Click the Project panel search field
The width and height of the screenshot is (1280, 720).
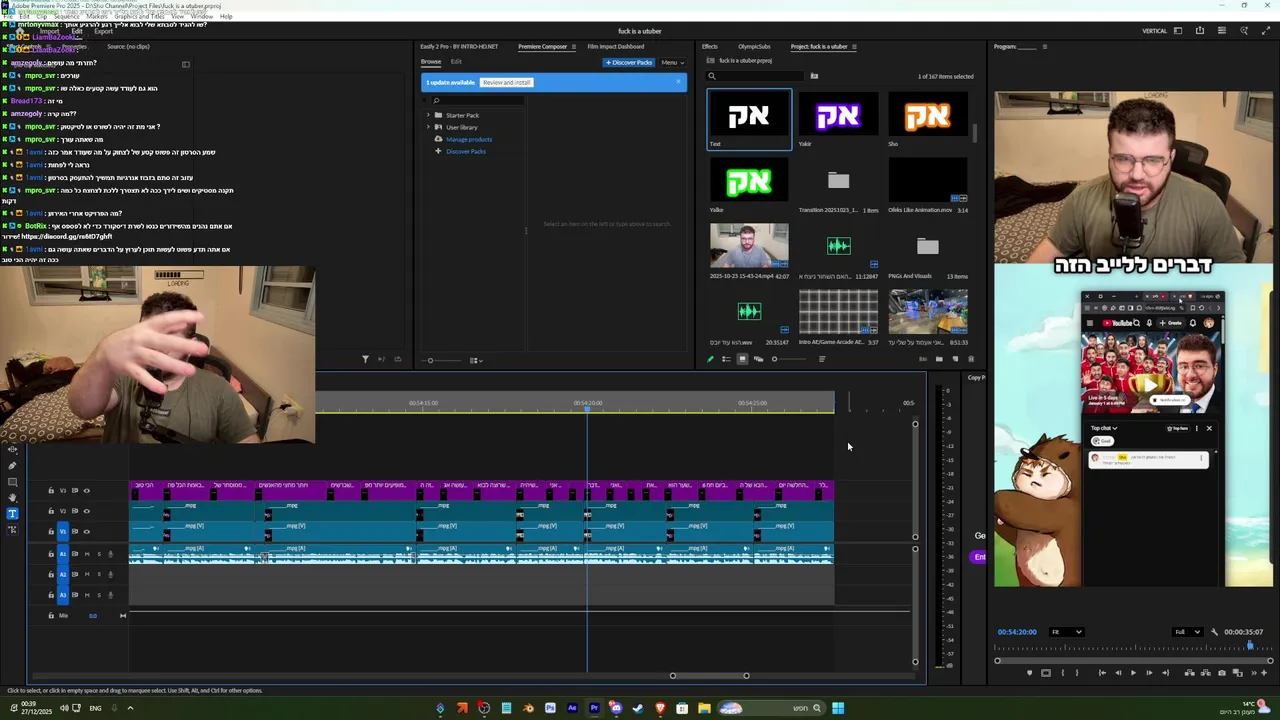tap(754, 76)
